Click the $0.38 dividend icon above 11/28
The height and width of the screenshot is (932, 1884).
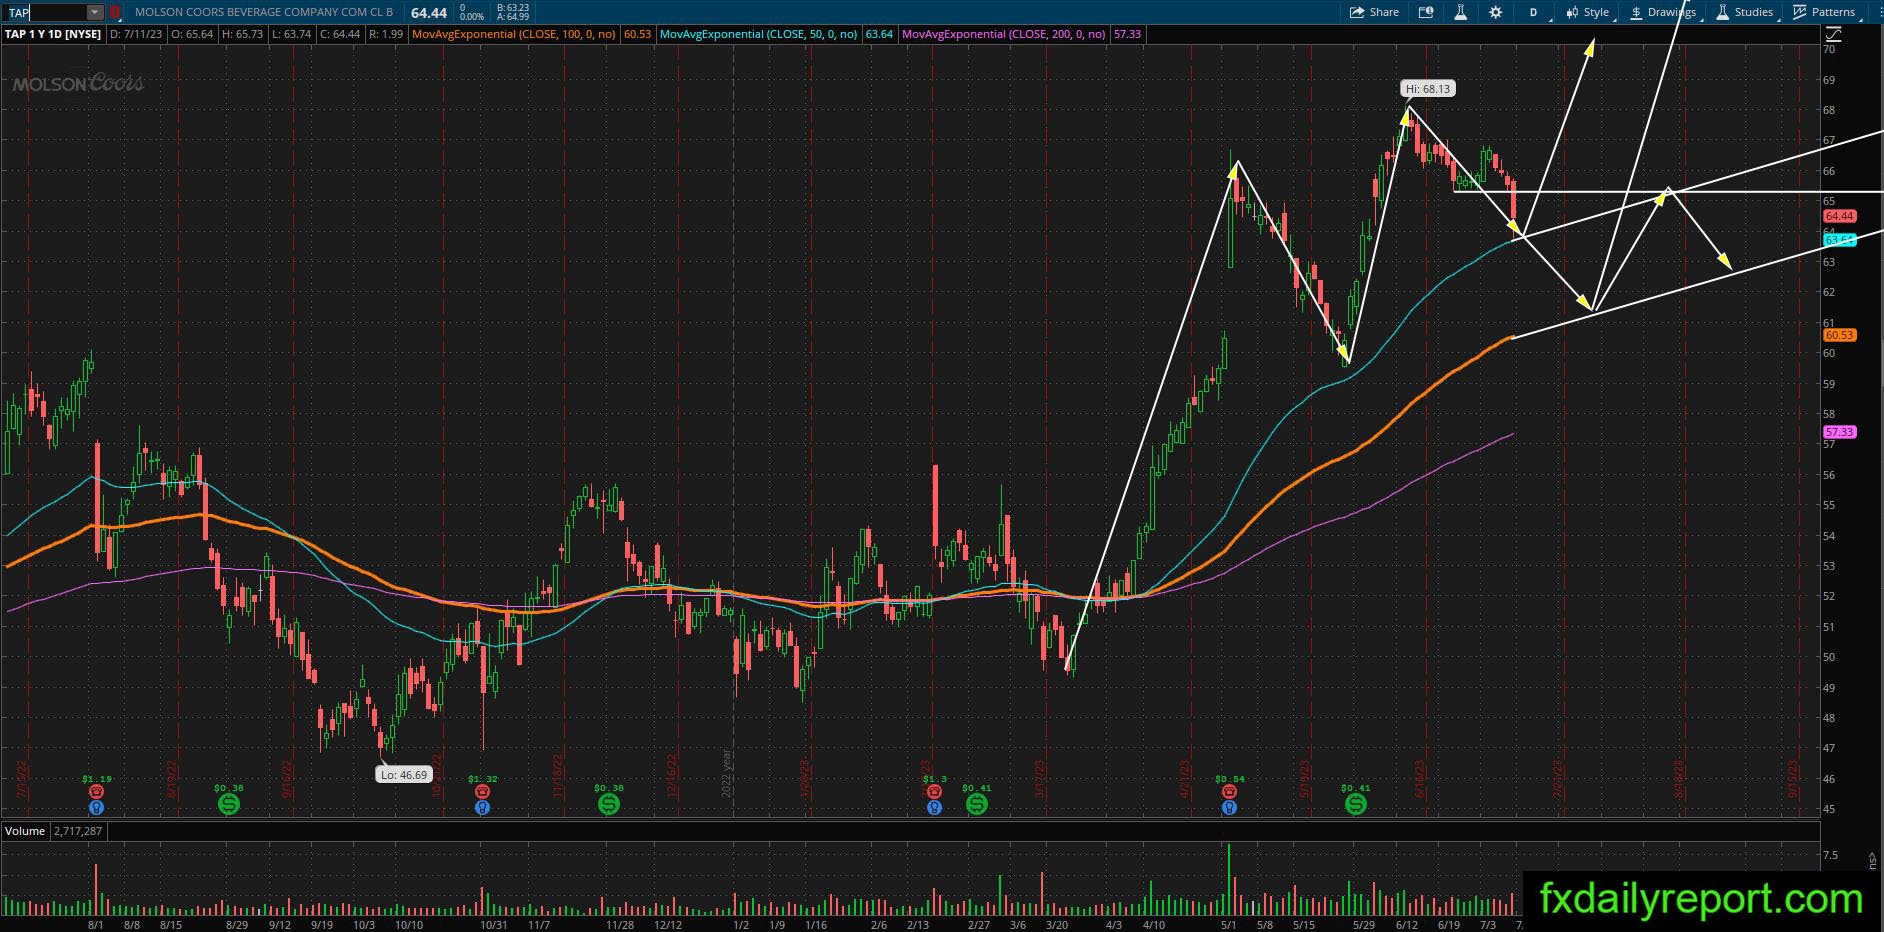[x=608, y=803]
